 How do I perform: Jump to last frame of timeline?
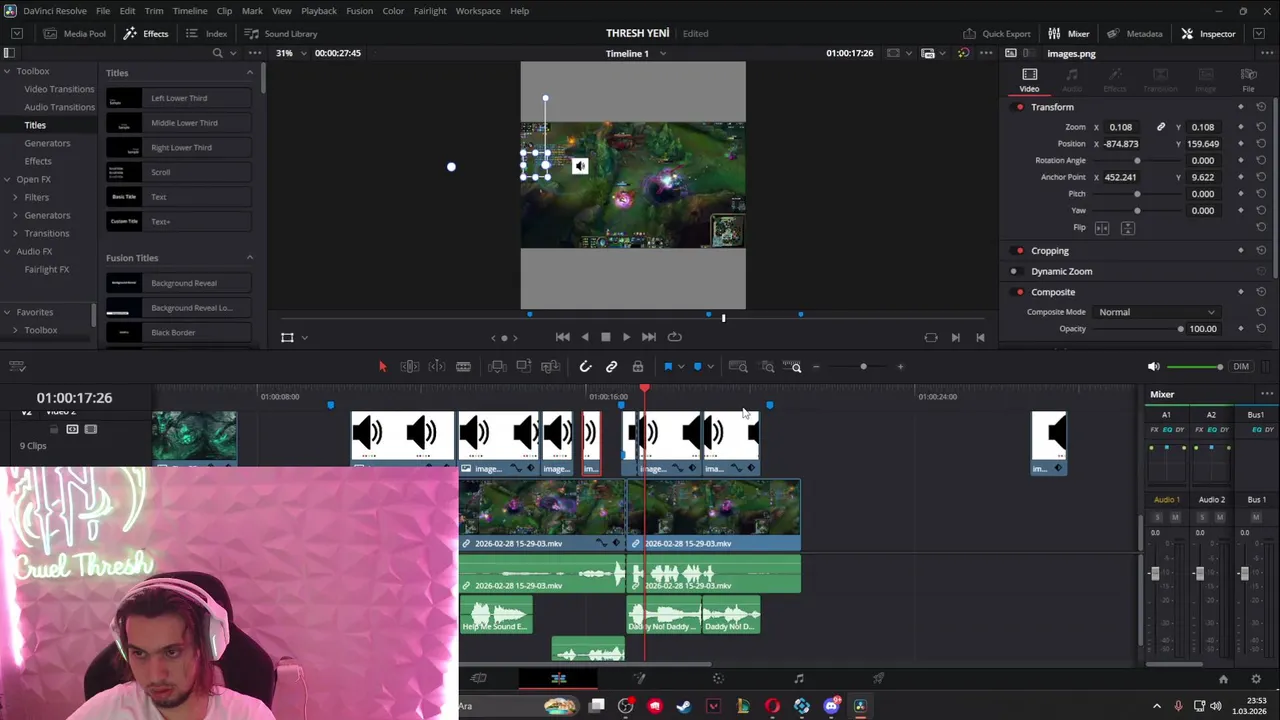(x=649, y=337)
